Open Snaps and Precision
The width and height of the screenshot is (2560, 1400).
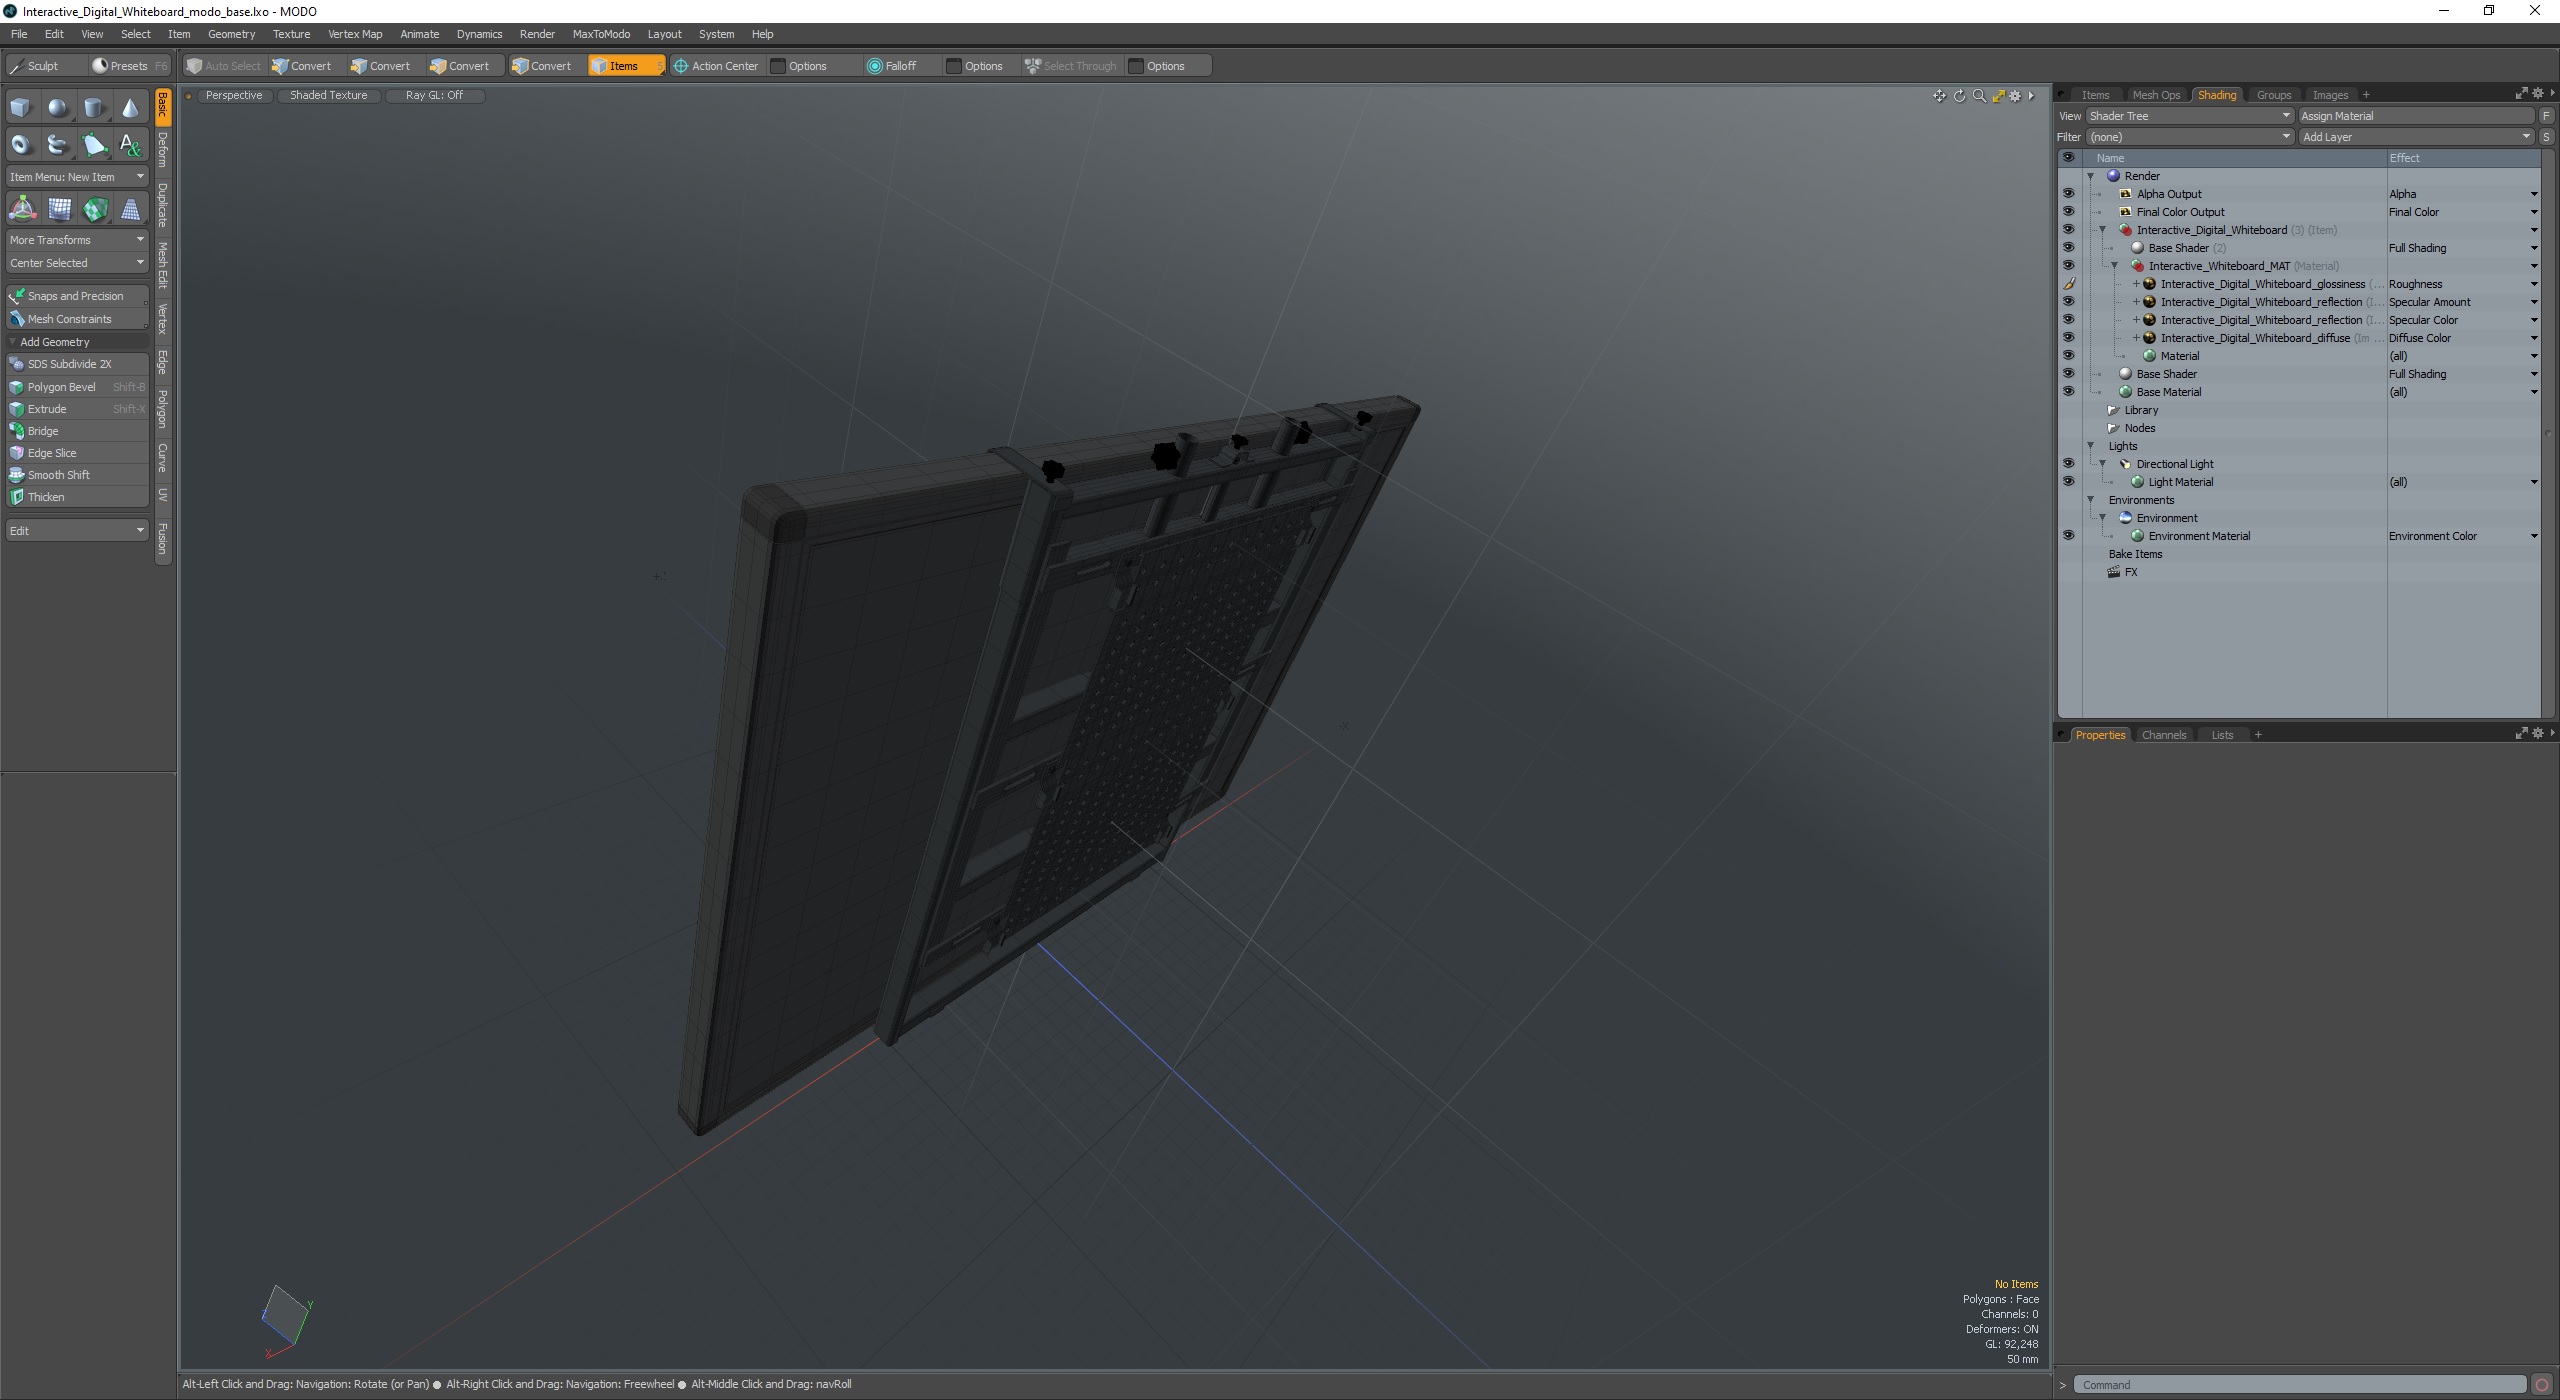tap(77, 296)
